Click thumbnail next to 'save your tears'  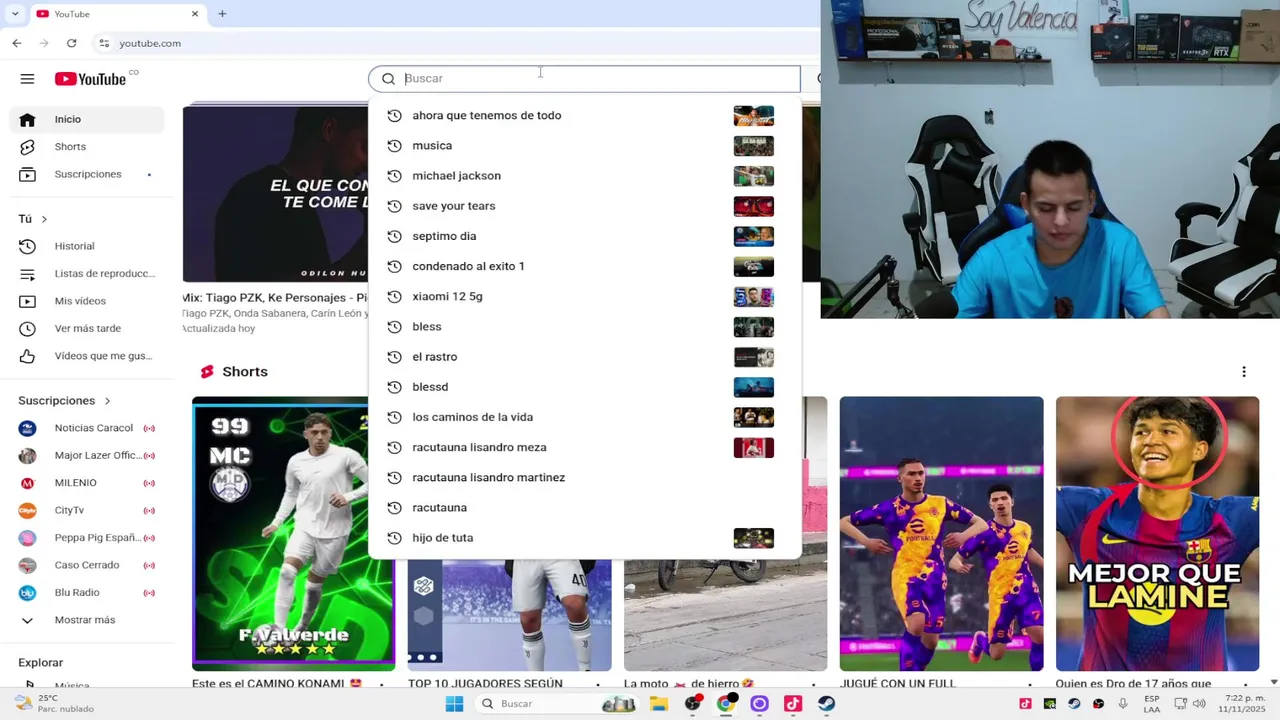(x=753, y=206)
